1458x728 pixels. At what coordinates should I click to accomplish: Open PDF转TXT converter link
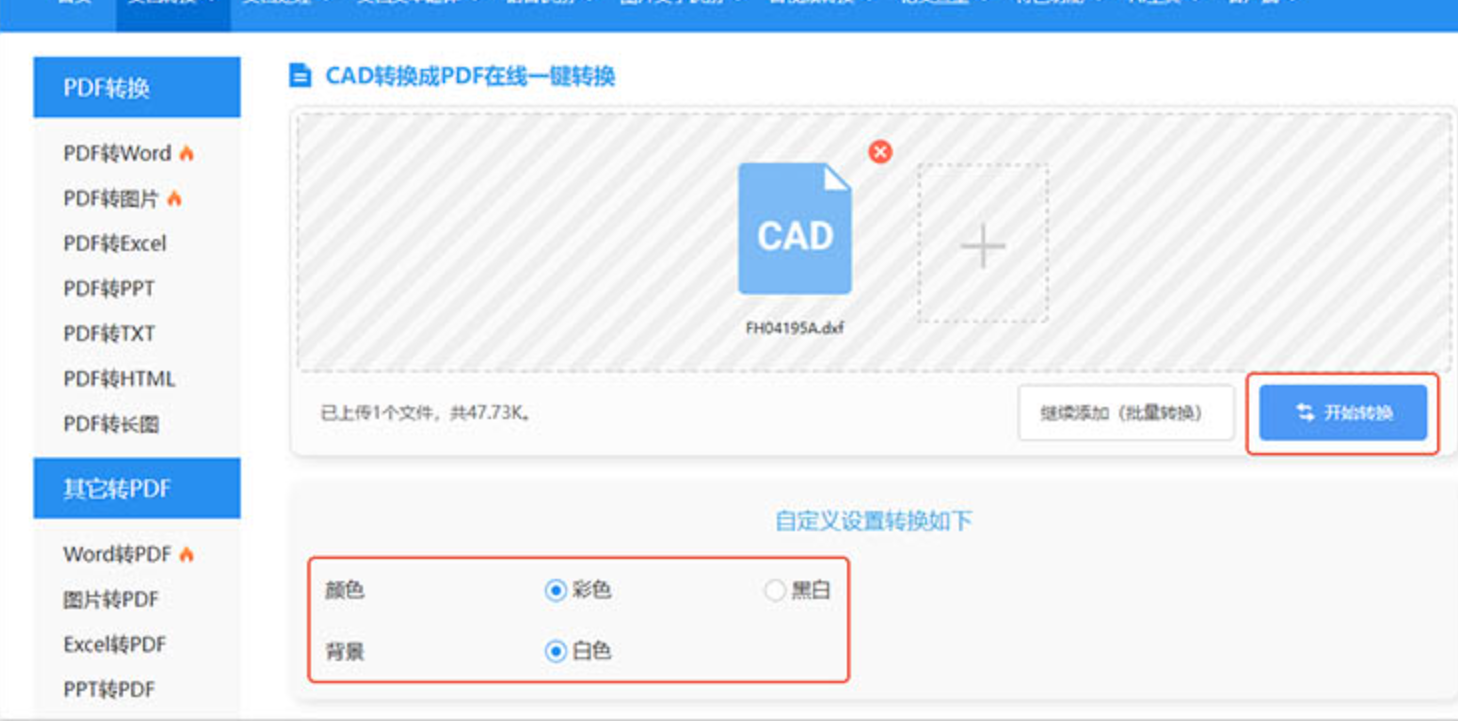109,333
